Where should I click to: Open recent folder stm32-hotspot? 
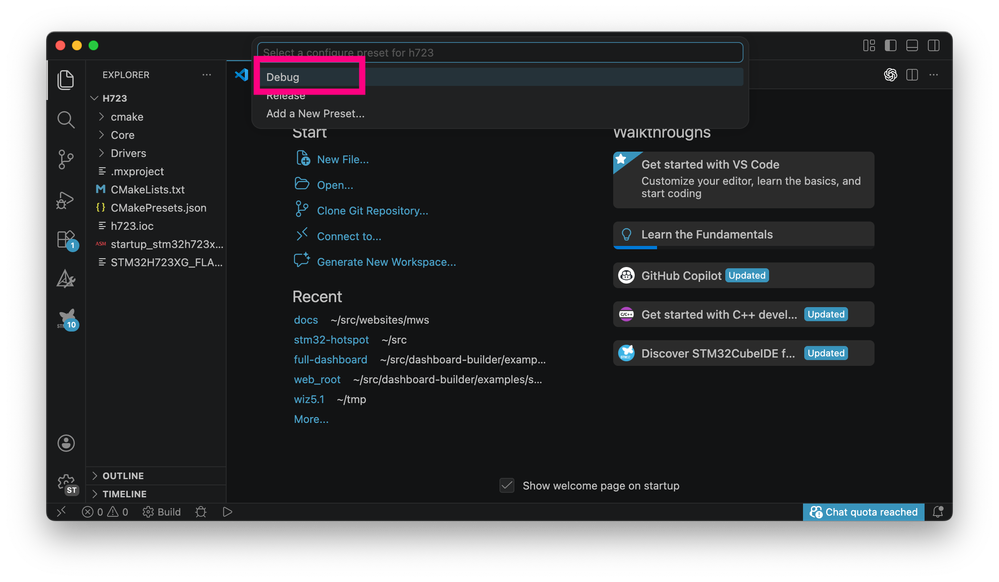tap(331, 340)
